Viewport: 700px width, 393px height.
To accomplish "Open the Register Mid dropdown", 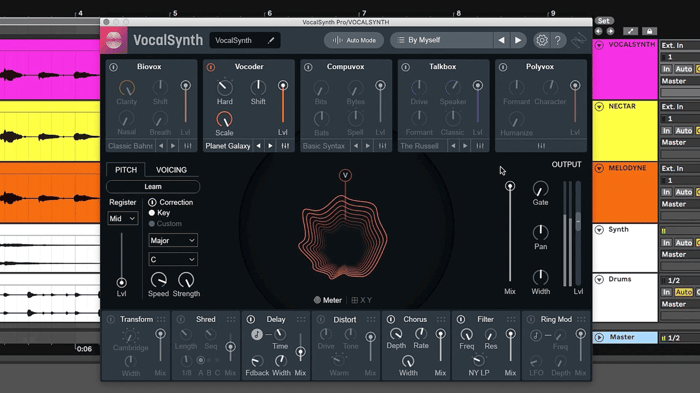I will pos(123,218).
